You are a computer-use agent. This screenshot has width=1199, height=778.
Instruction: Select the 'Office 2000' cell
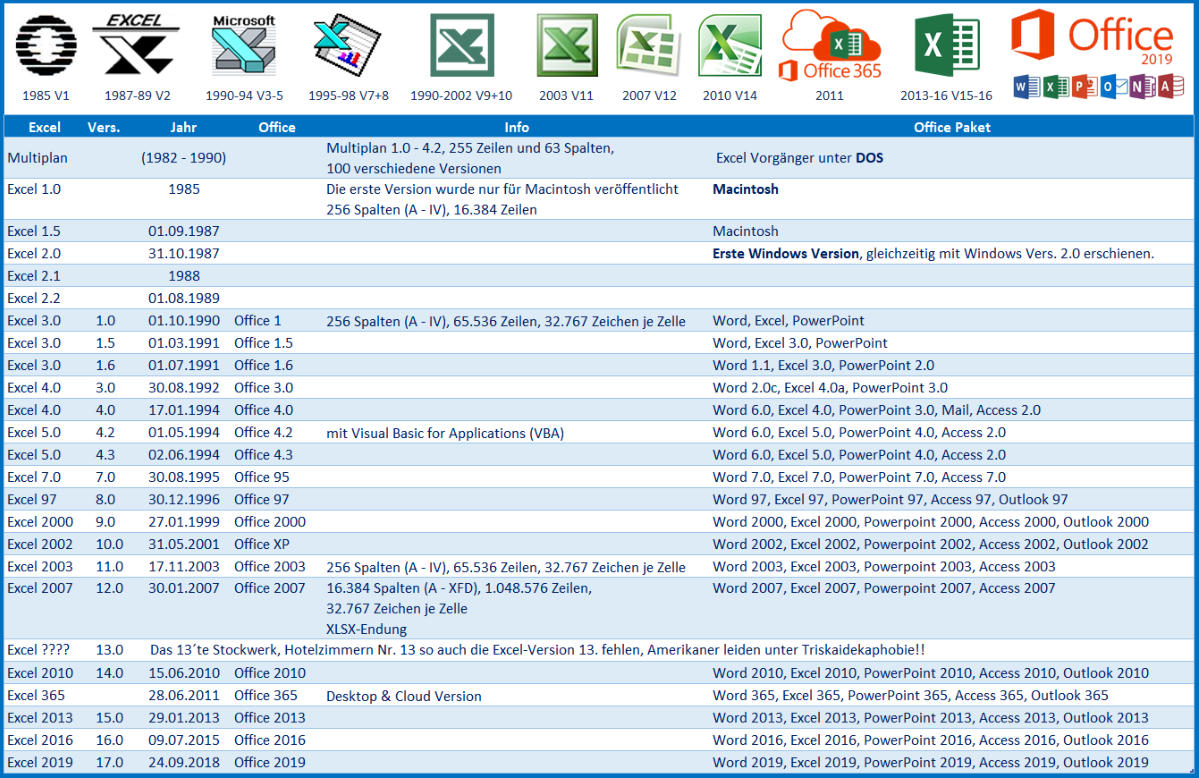[270, 522]
